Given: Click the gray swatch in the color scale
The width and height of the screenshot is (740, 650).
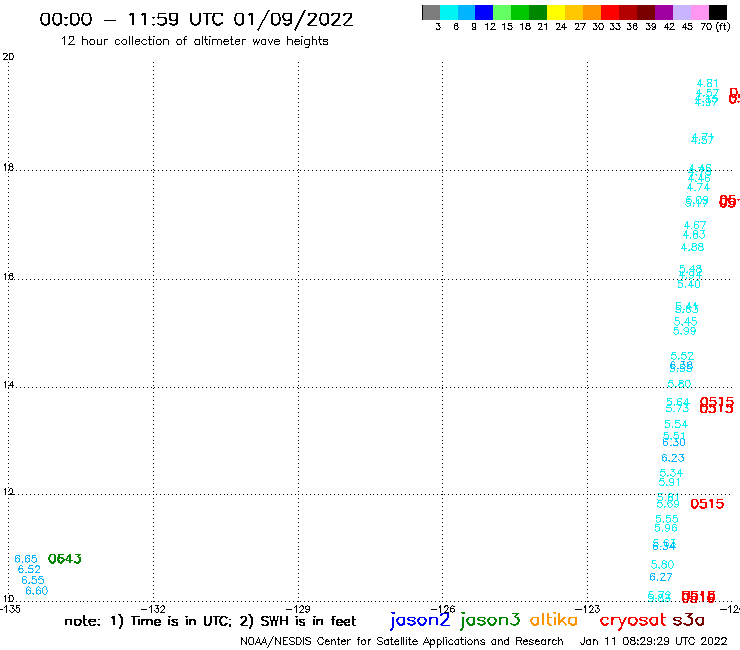Looking at the screenshot, I should [x=431, y=12].
